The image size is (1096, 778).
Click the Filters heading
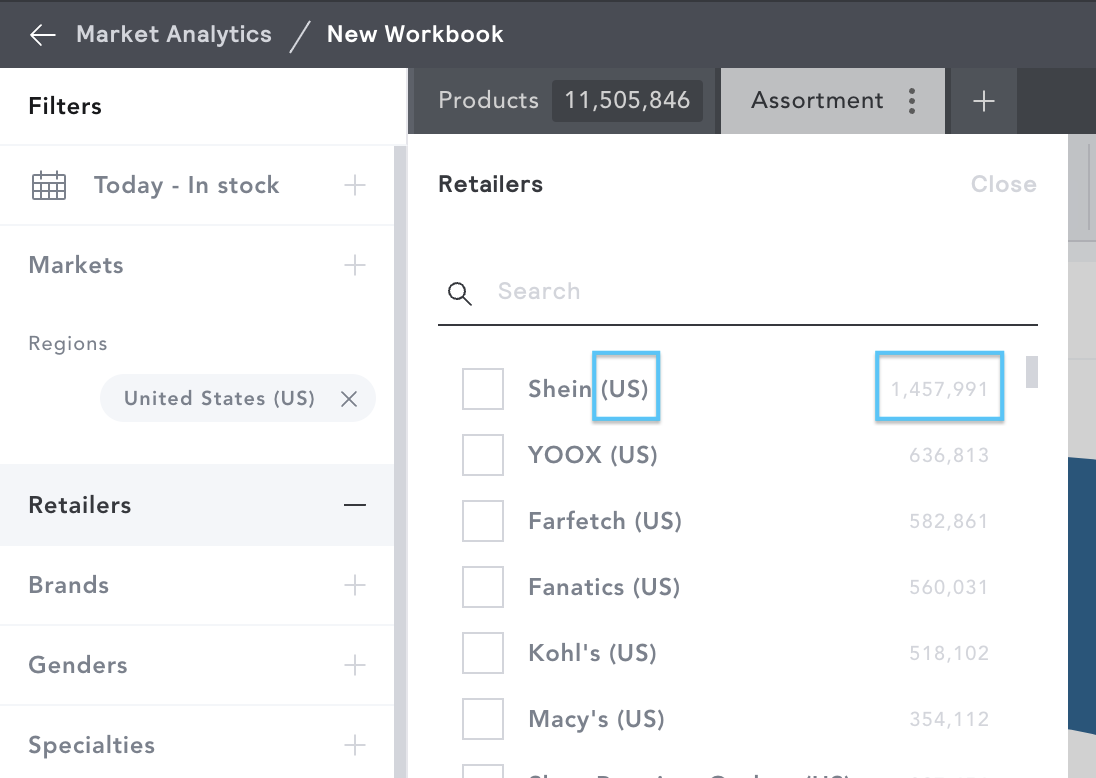pos(65,106)
